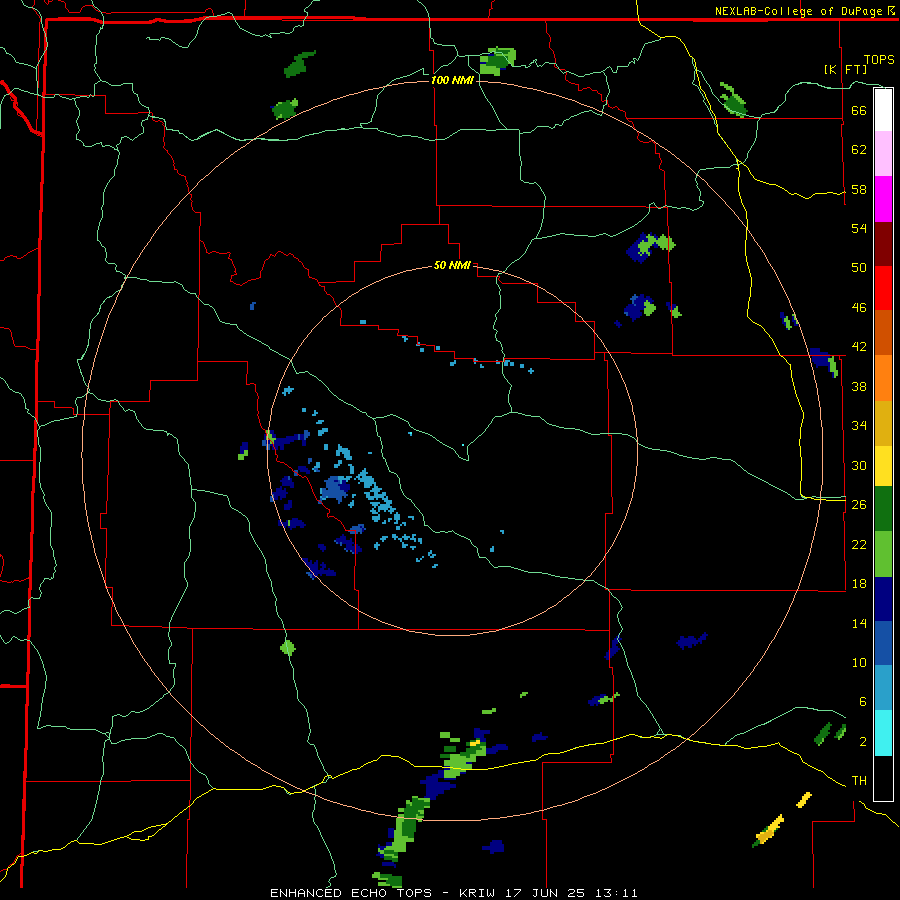Click the 6 value on the legend scale
This screenshot has height=900, width=900.
pyautogui.click(x=863, y=702)
